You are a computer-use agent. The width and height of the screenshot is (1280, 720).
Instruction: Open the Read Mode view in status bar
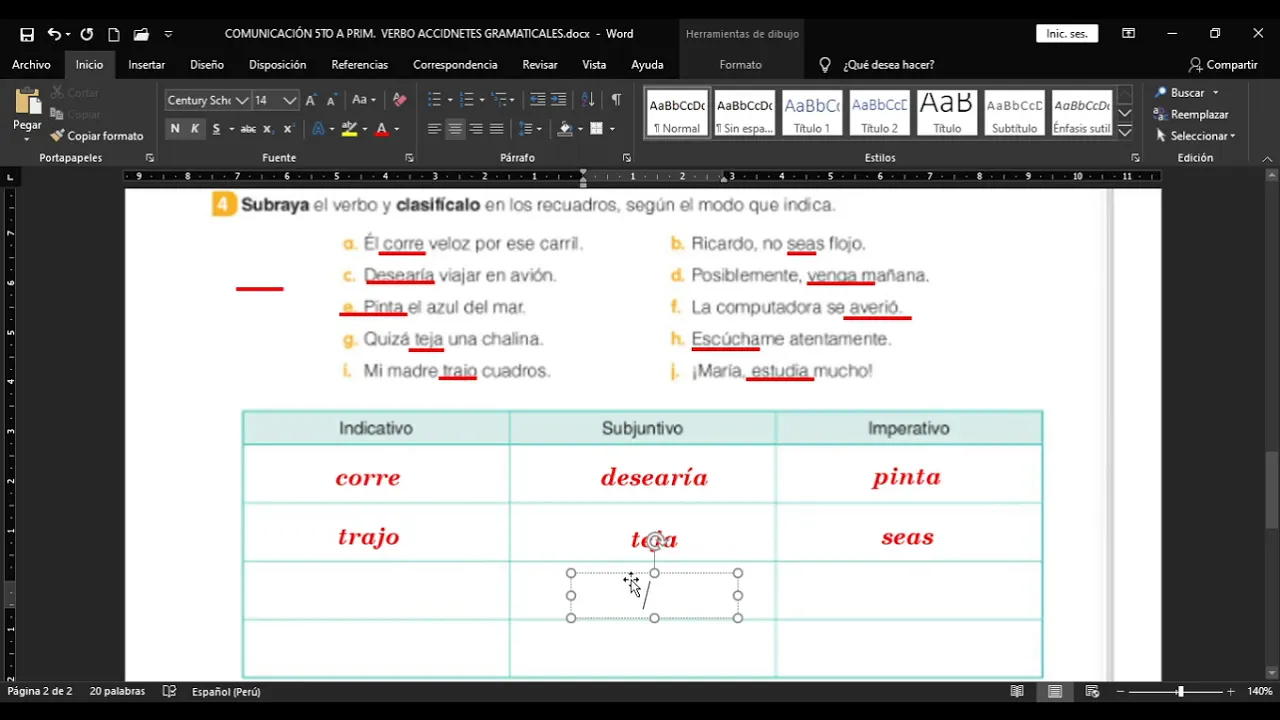point(1017,691)
